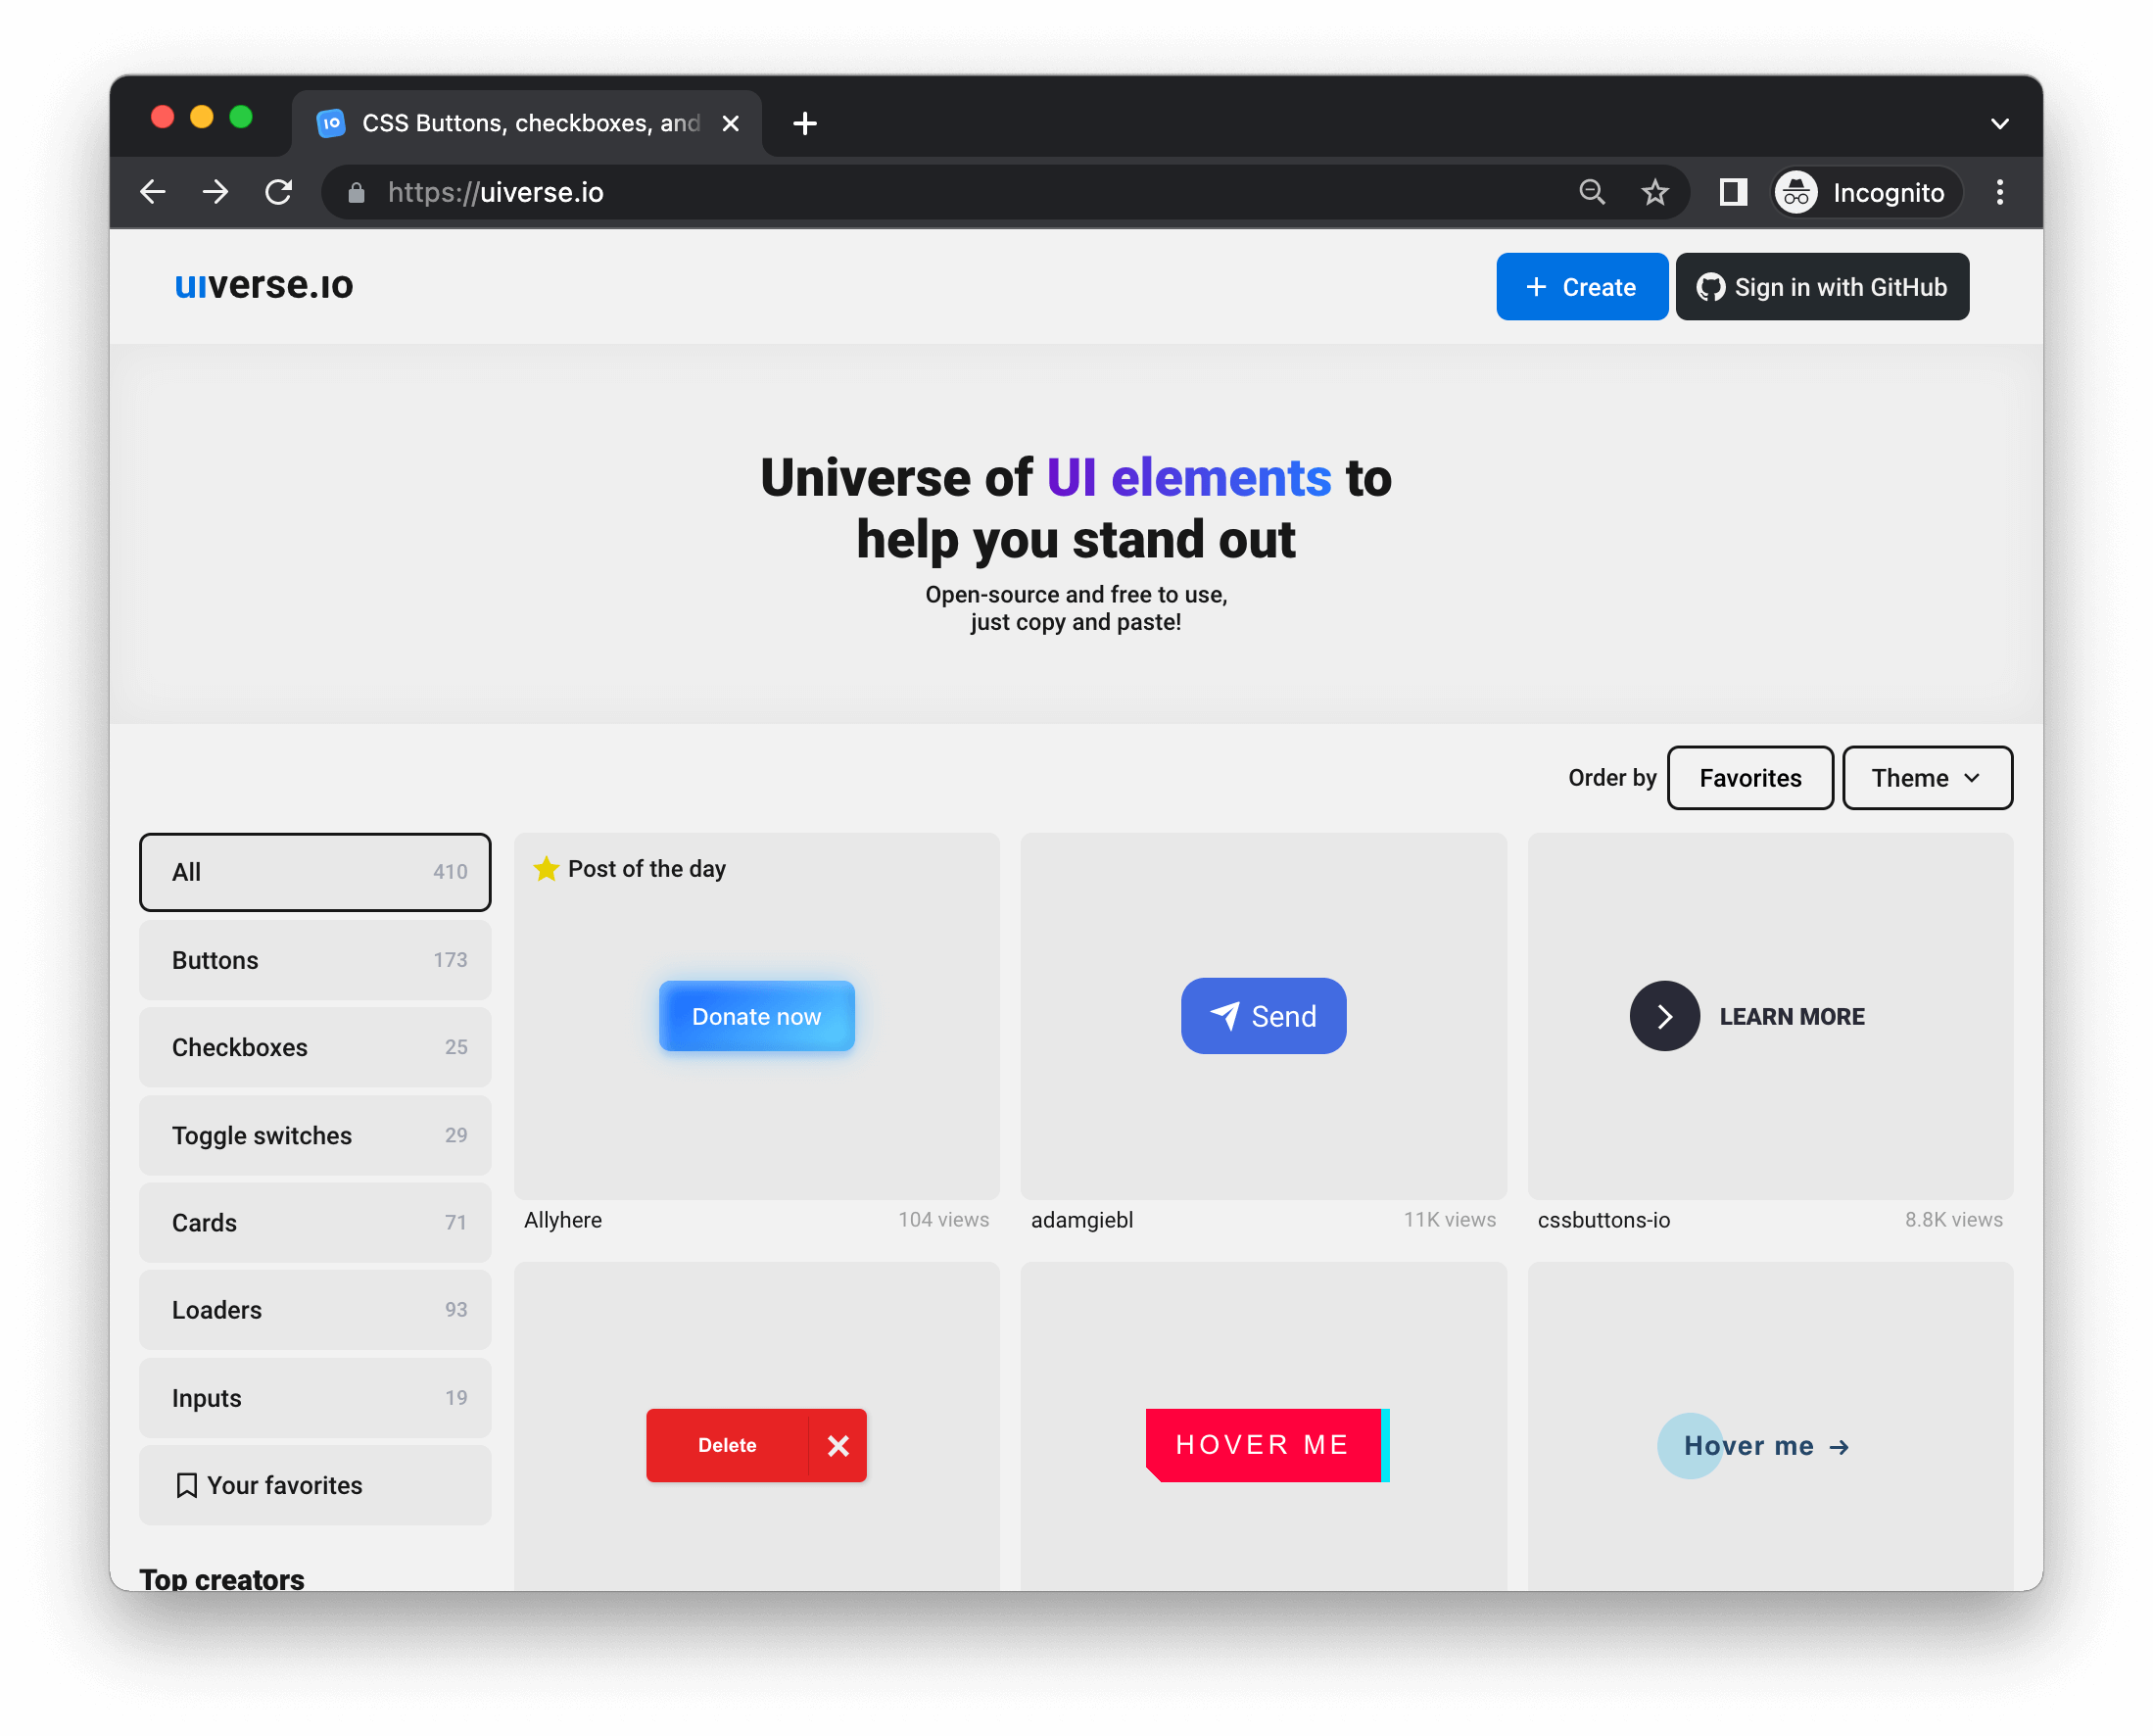Click the Donate now button preview
Screen dimensions: 2153x1736
[x=756, y=1016]
